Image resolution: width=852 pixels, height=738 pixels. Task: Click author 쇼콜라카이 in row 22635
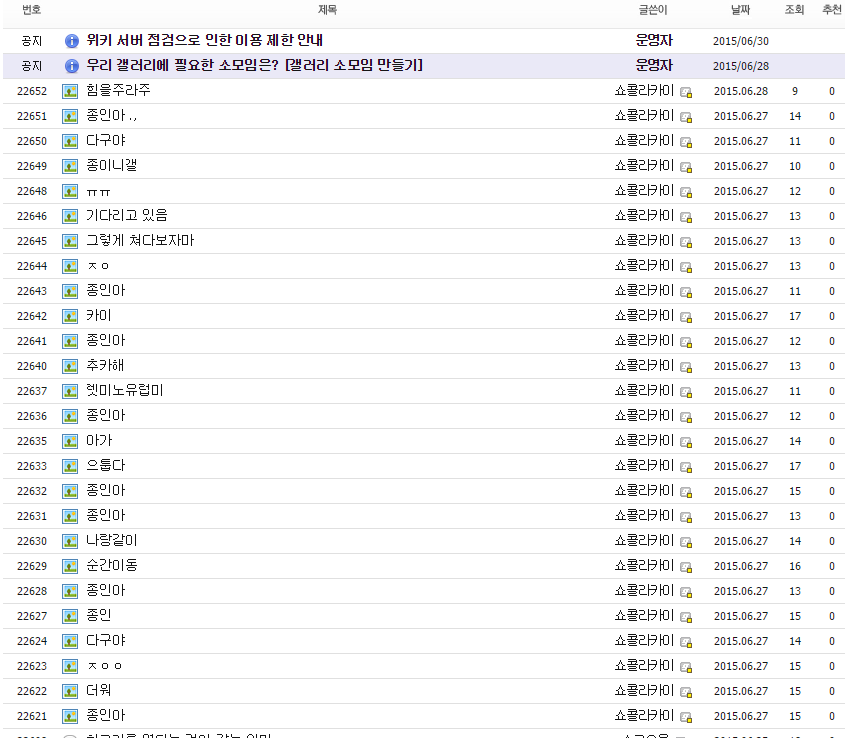pos(644,440)
